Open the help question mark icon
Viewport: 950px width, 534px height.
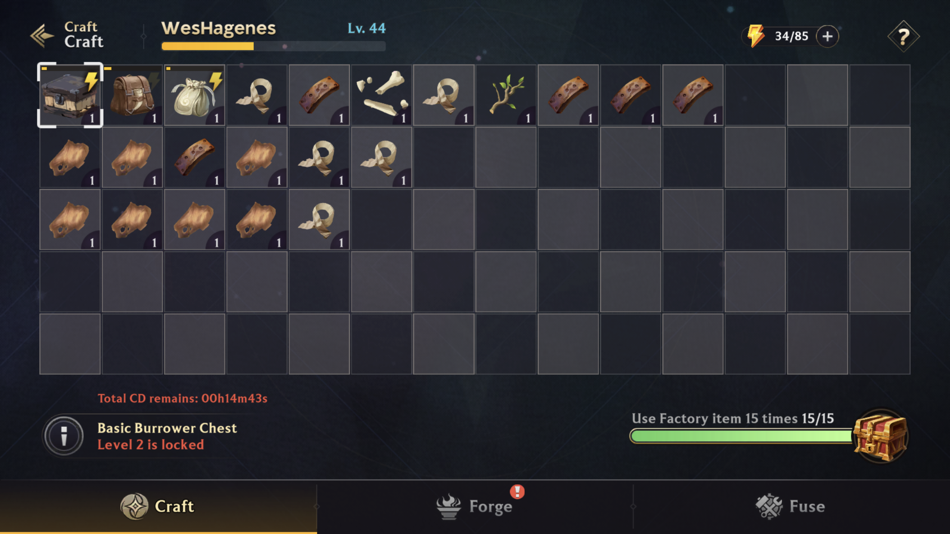click(x=903, y=36)
